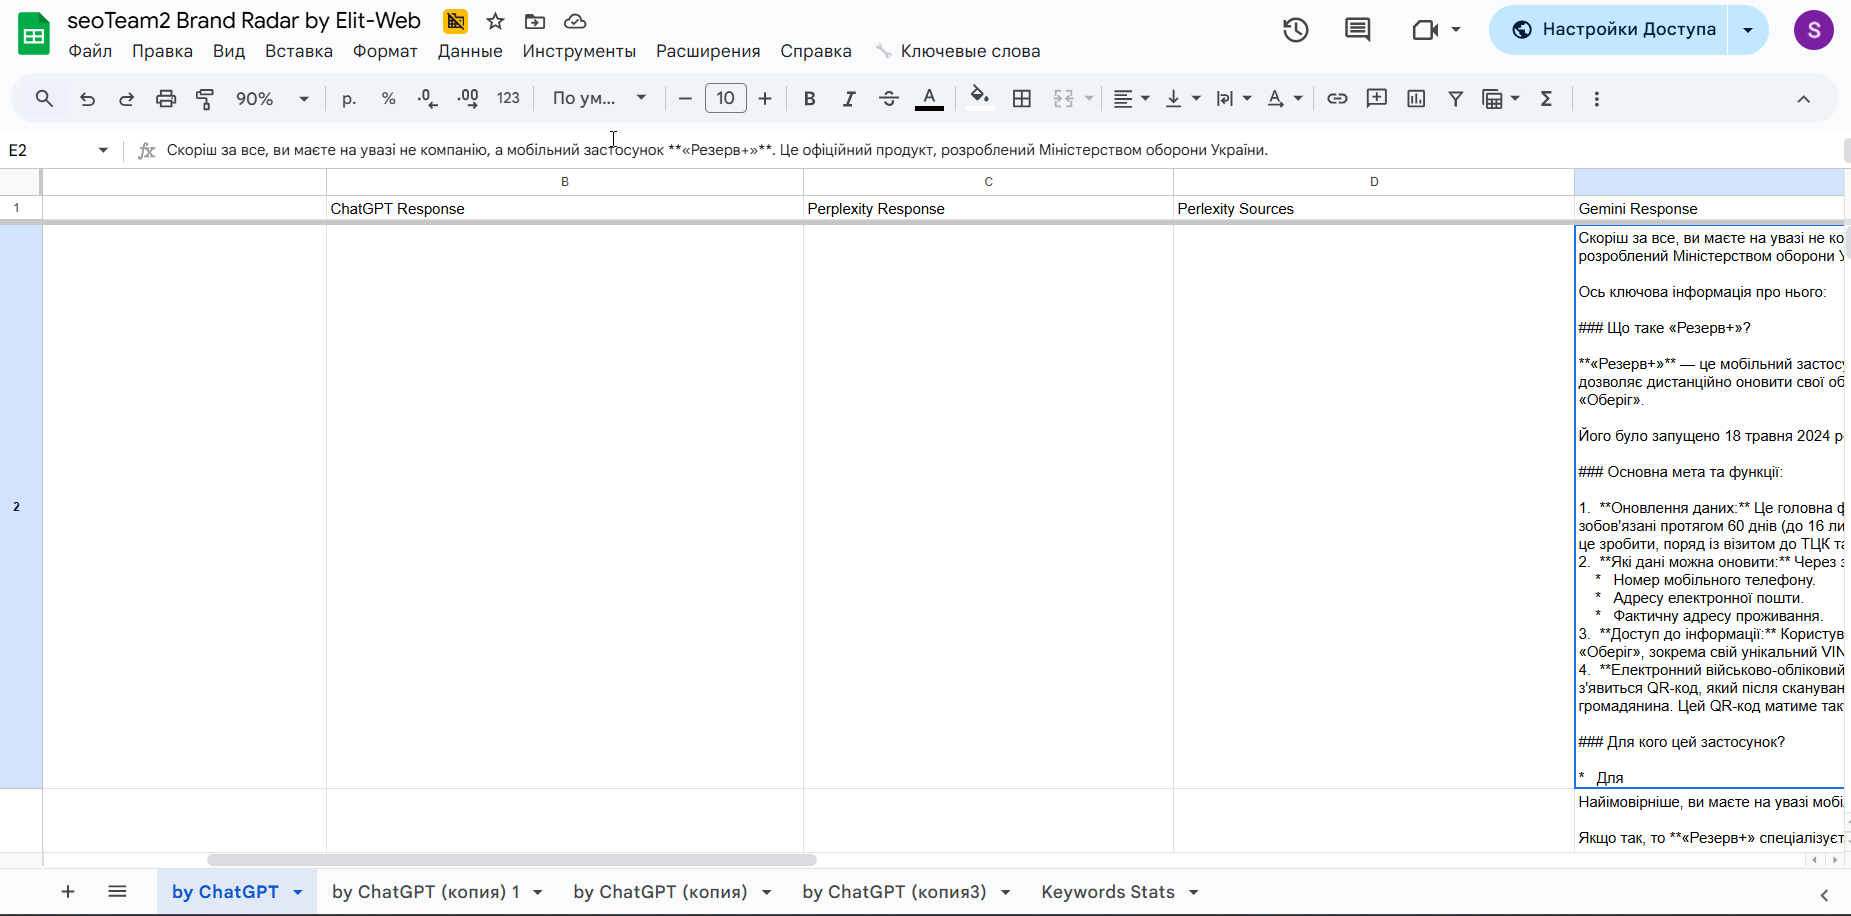
Task: Open the all sheets list
Action: tap(117, 891)
